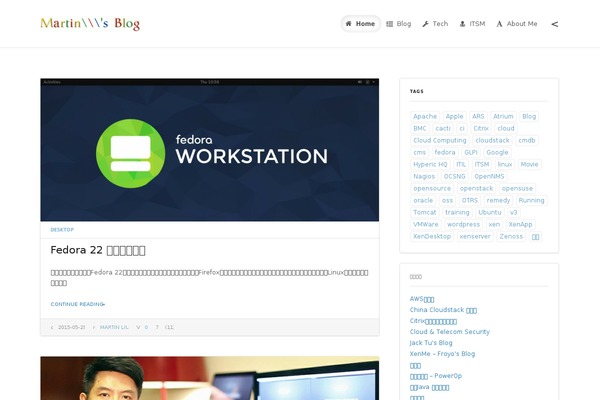The image size is (600, 400).
Task: Select the remedy tag
Action: click(498, 200)
